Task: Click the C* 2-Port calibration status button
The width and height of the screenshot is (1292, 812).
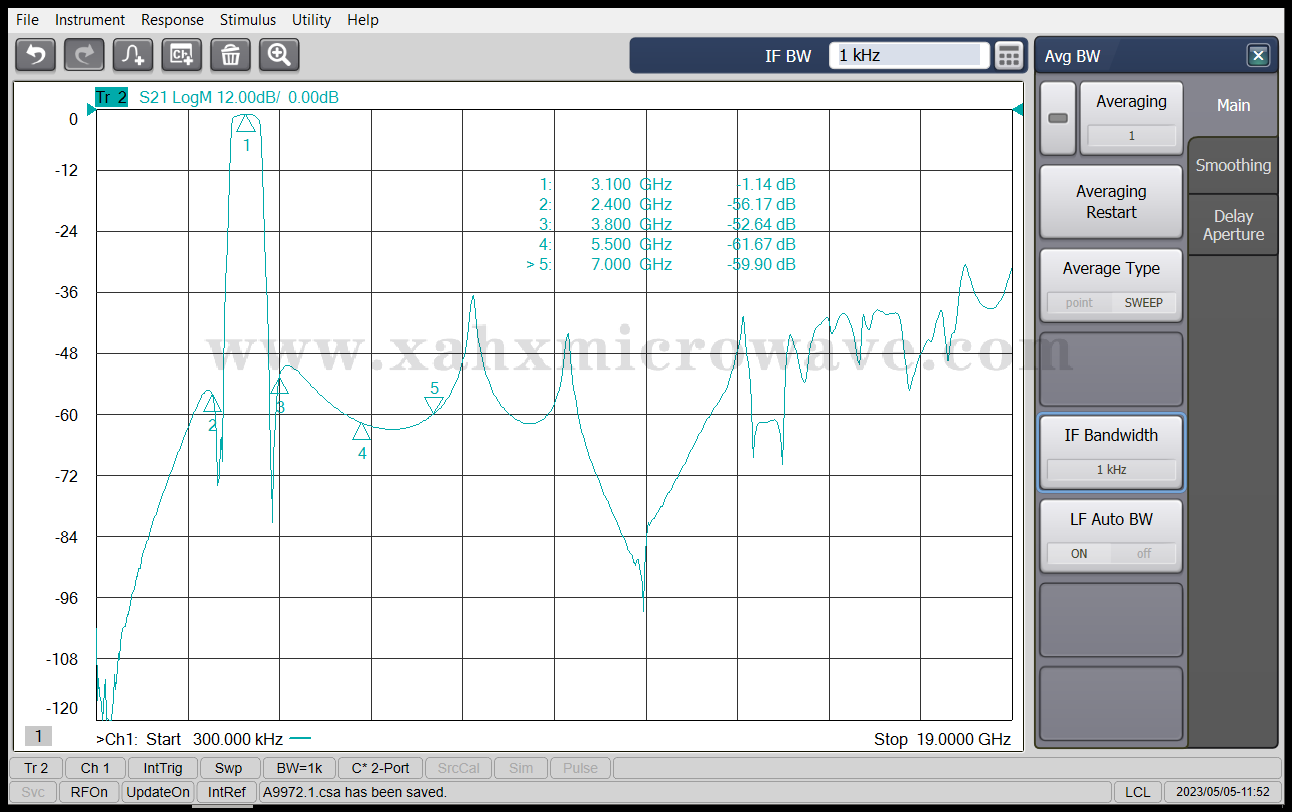Action: pyautogui.click(x=380, y=768)
